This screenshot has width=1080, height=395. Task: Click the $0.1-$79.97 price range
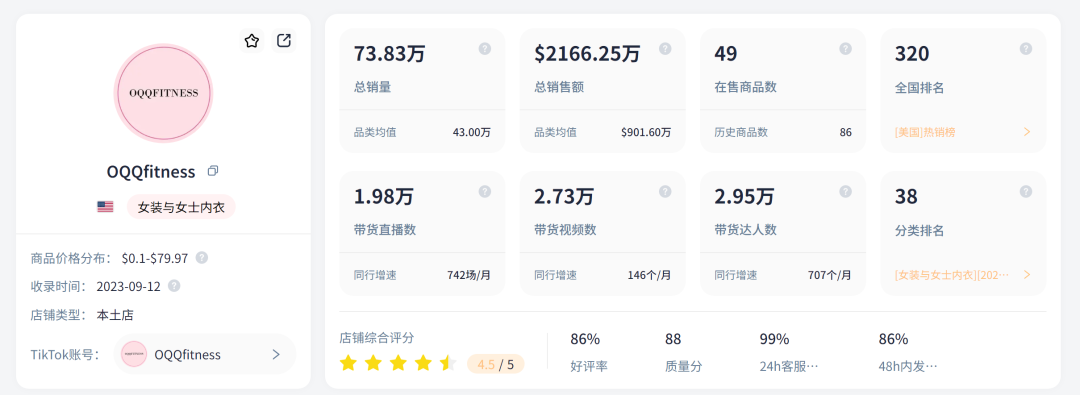click(155, 258)
